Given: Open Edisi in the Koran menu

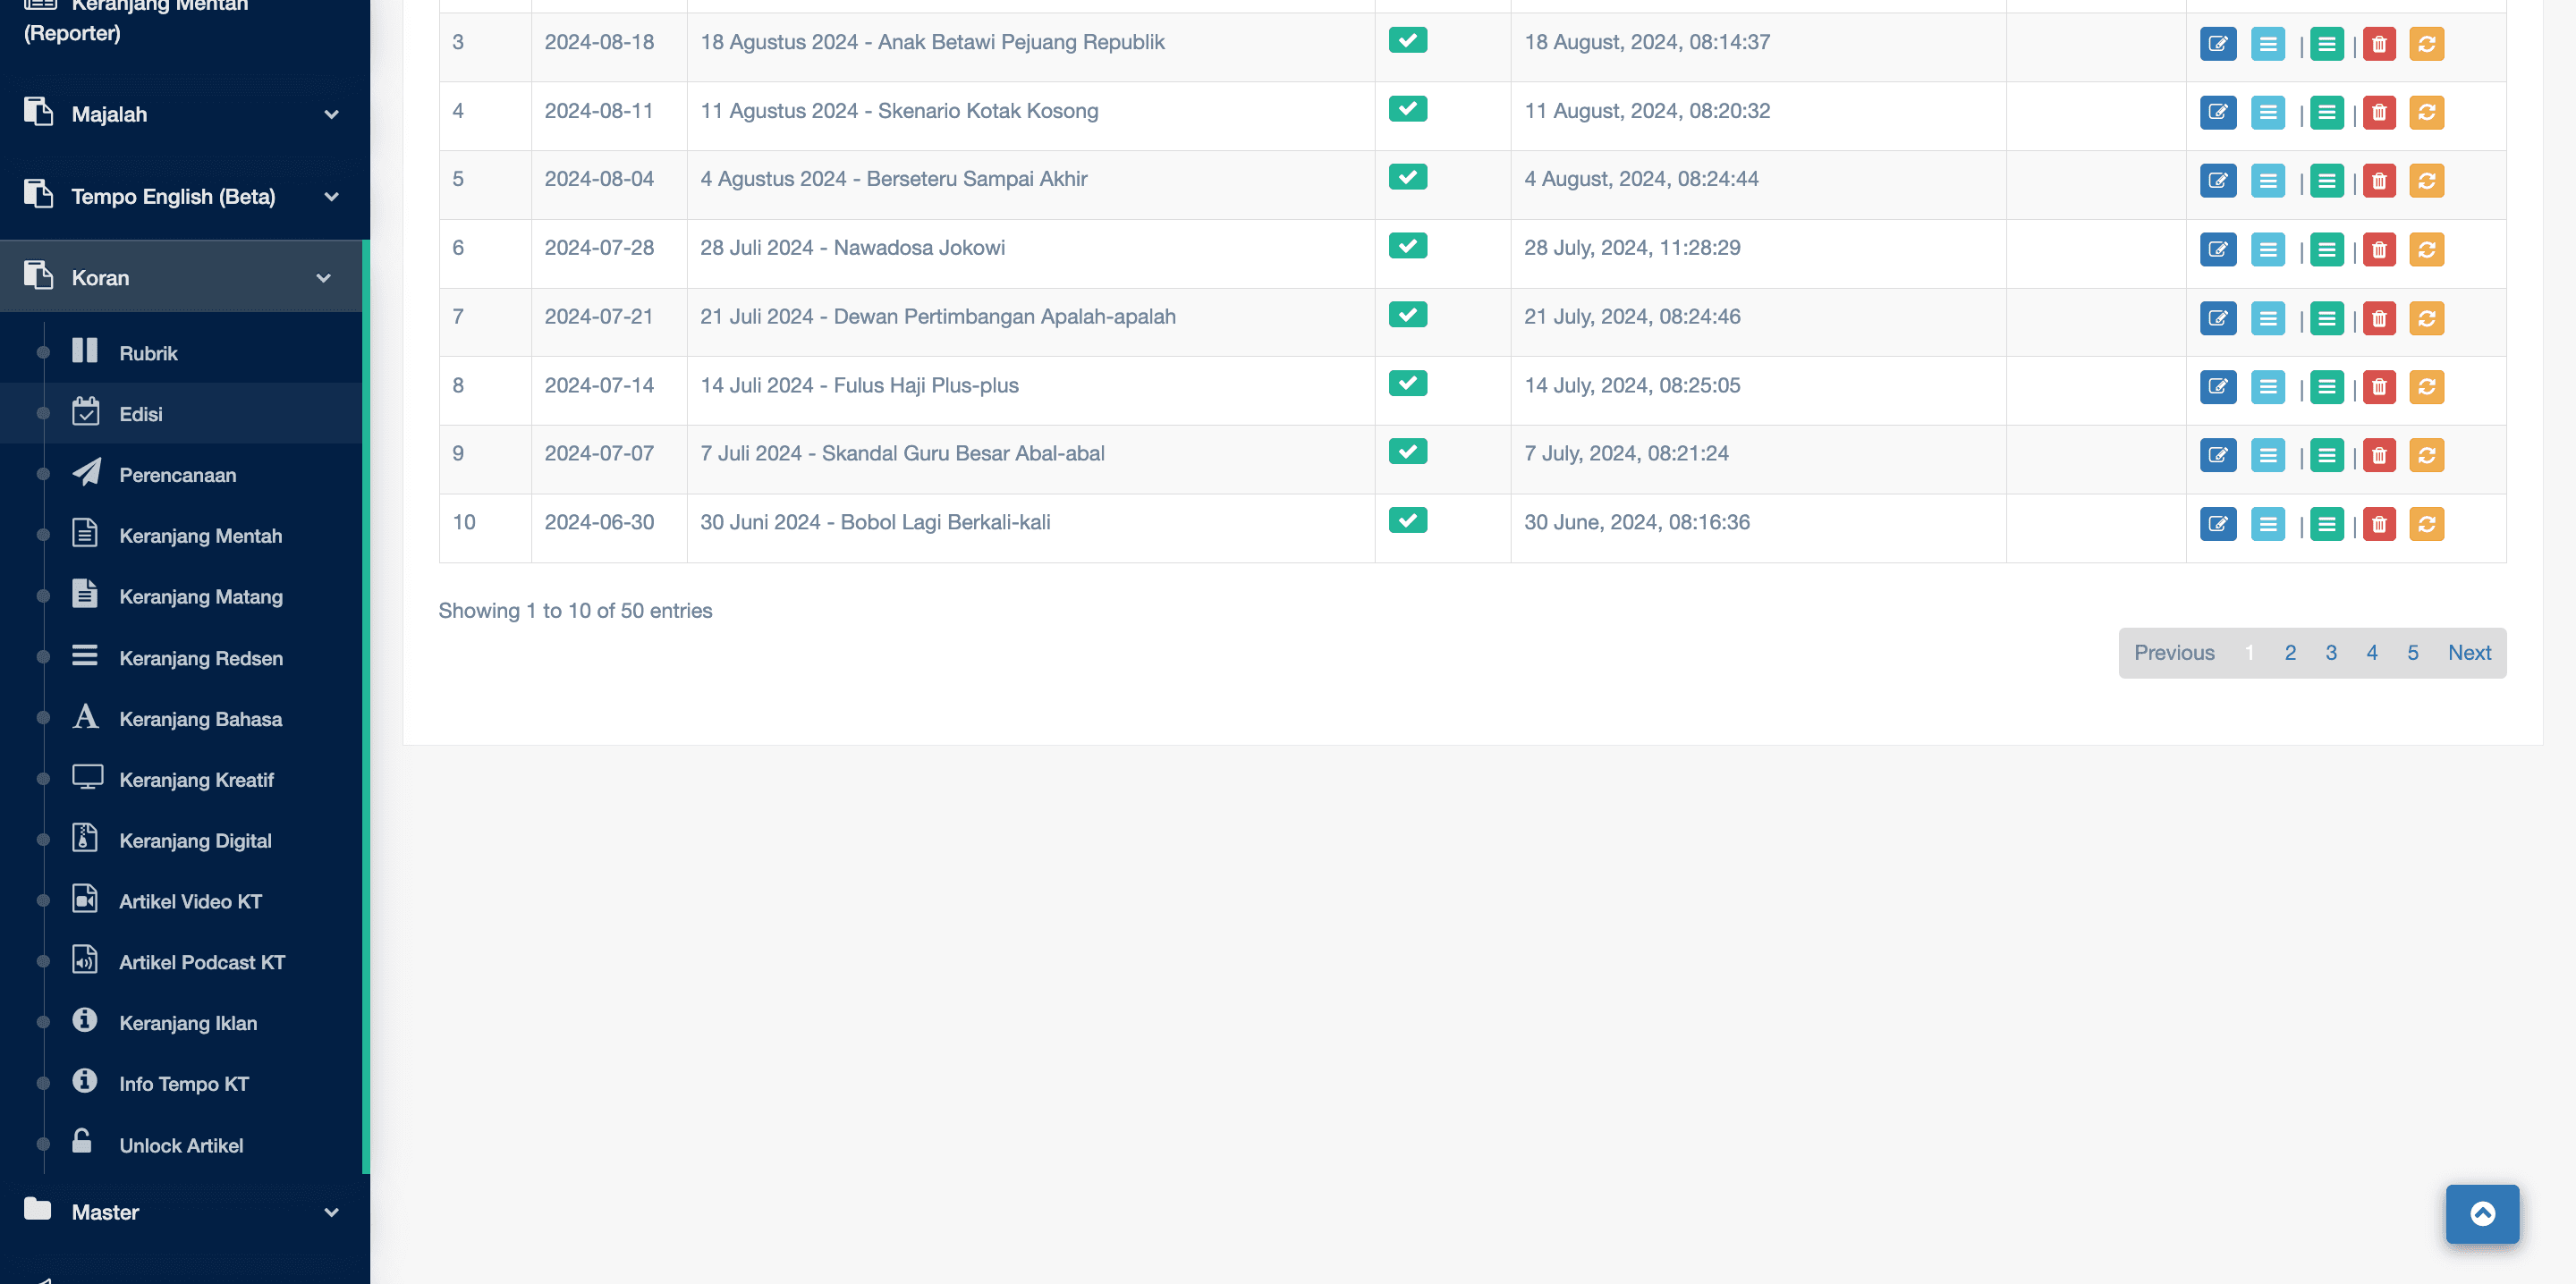Looking at the screenshot, I should [181, 413].
